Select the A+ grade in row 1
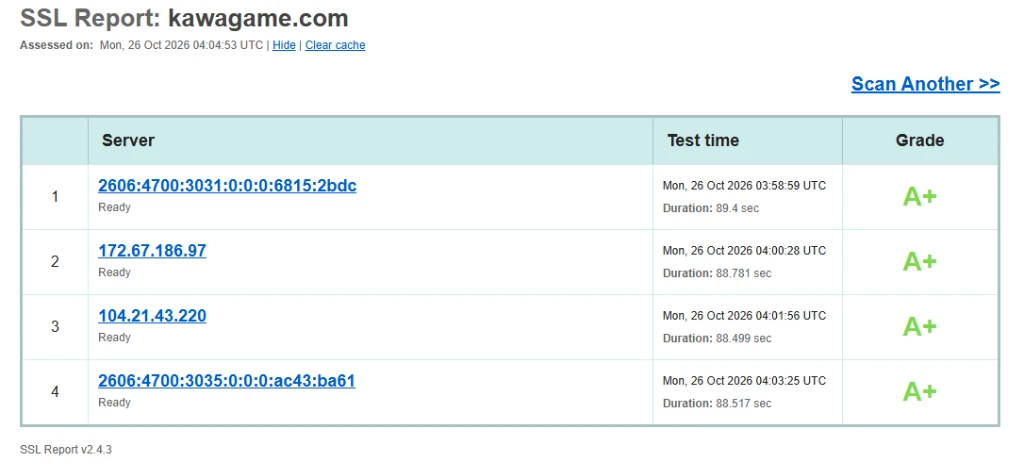 click(920, 196)
